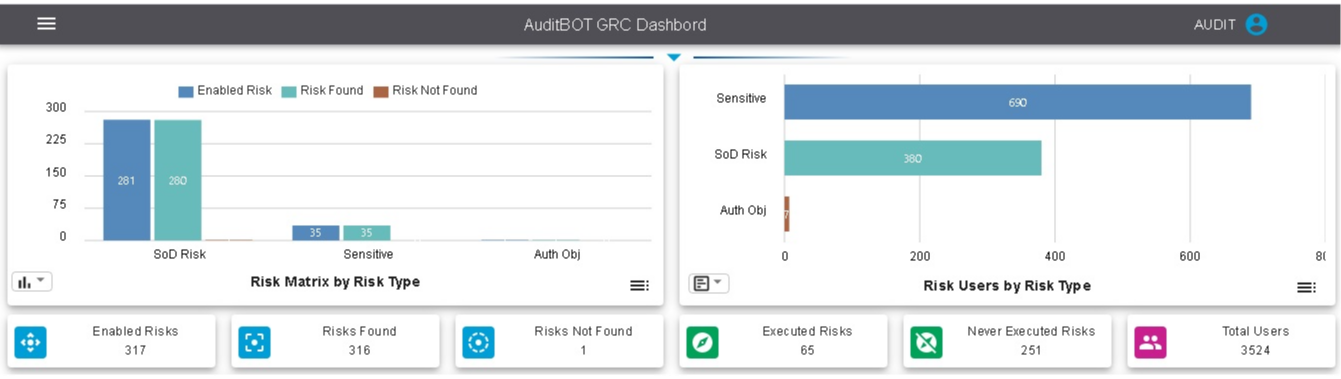
Task: Open view dropdown in Risk Users chart
Action: point(709,284)
